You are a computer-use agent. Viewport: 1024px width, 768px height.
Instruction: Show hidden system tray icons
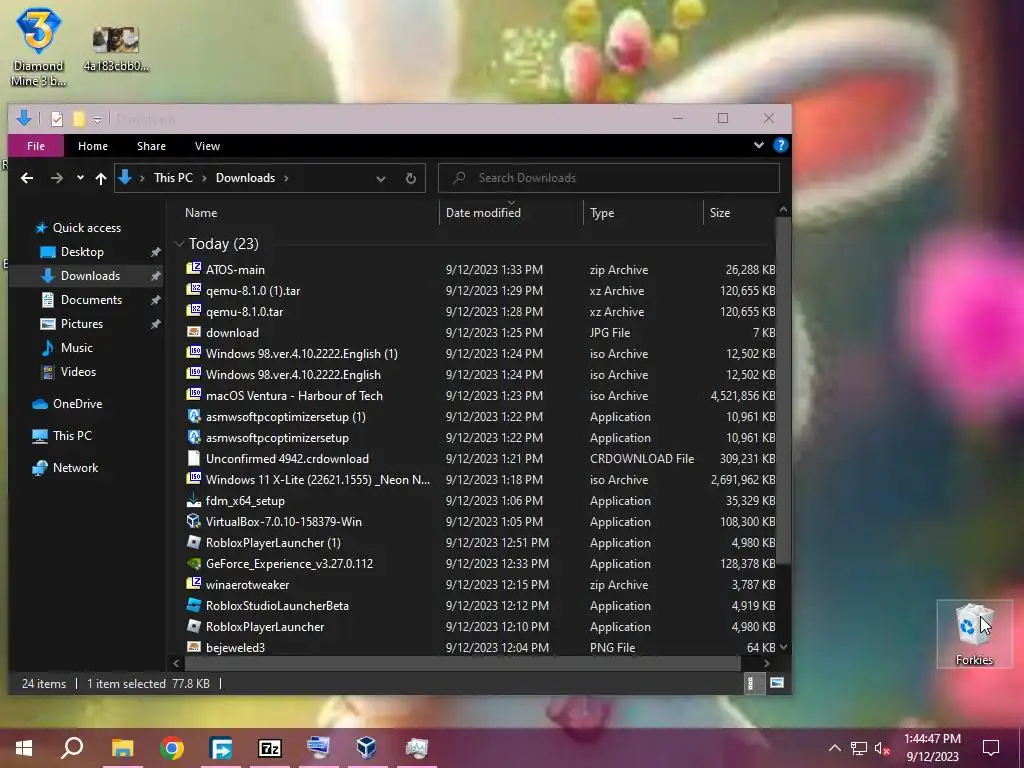(x=835, y=748)
